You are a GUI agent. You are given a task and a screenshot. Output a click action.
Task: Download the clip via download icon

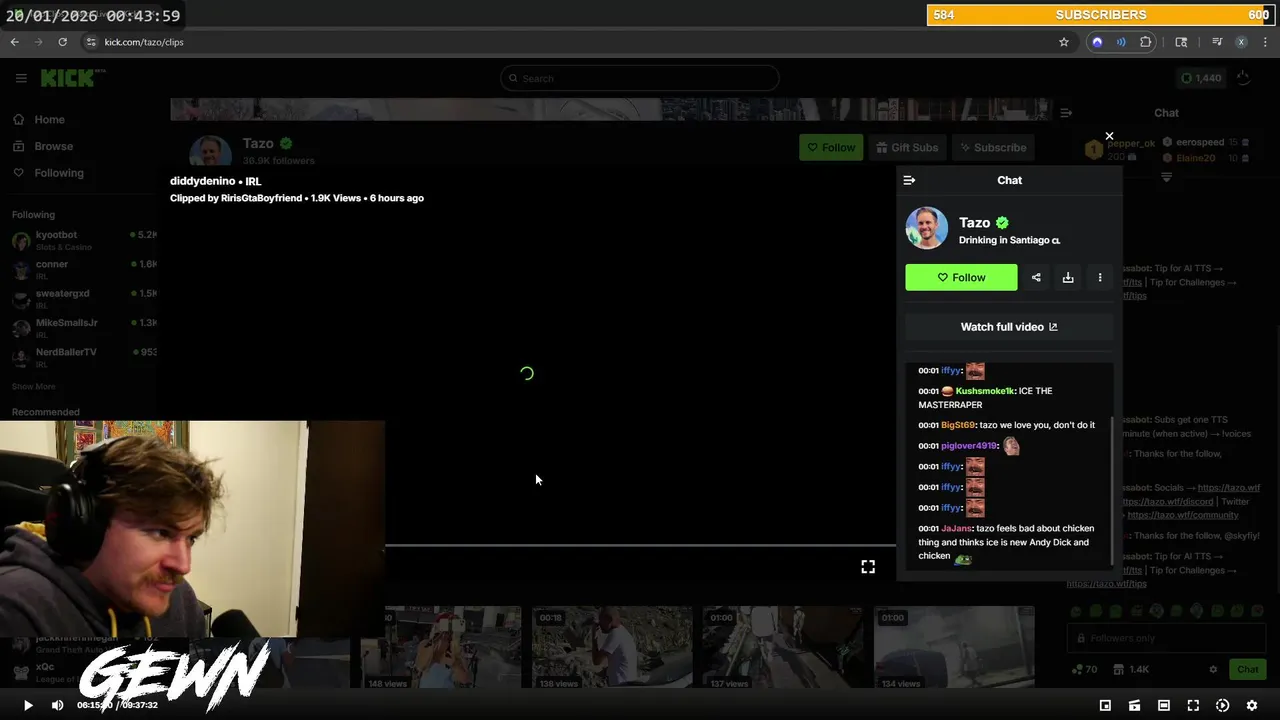point(1068,278)
